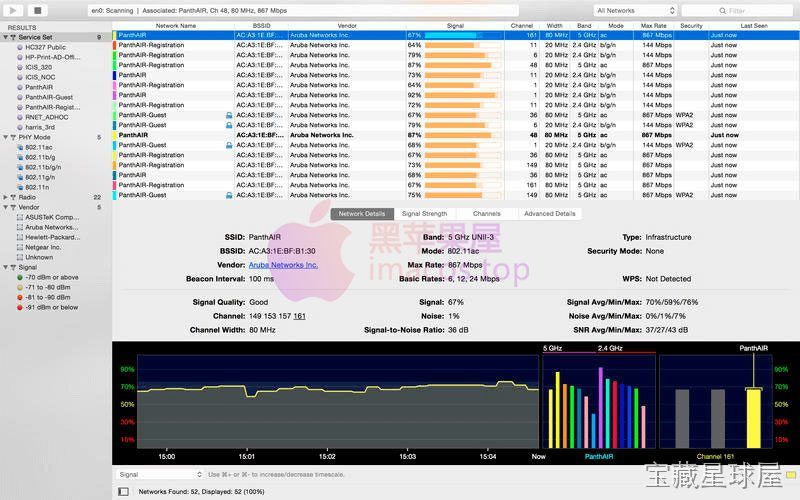Collapse the Vendor group
This screenshot has width=800, height=500.
(6, 207)
